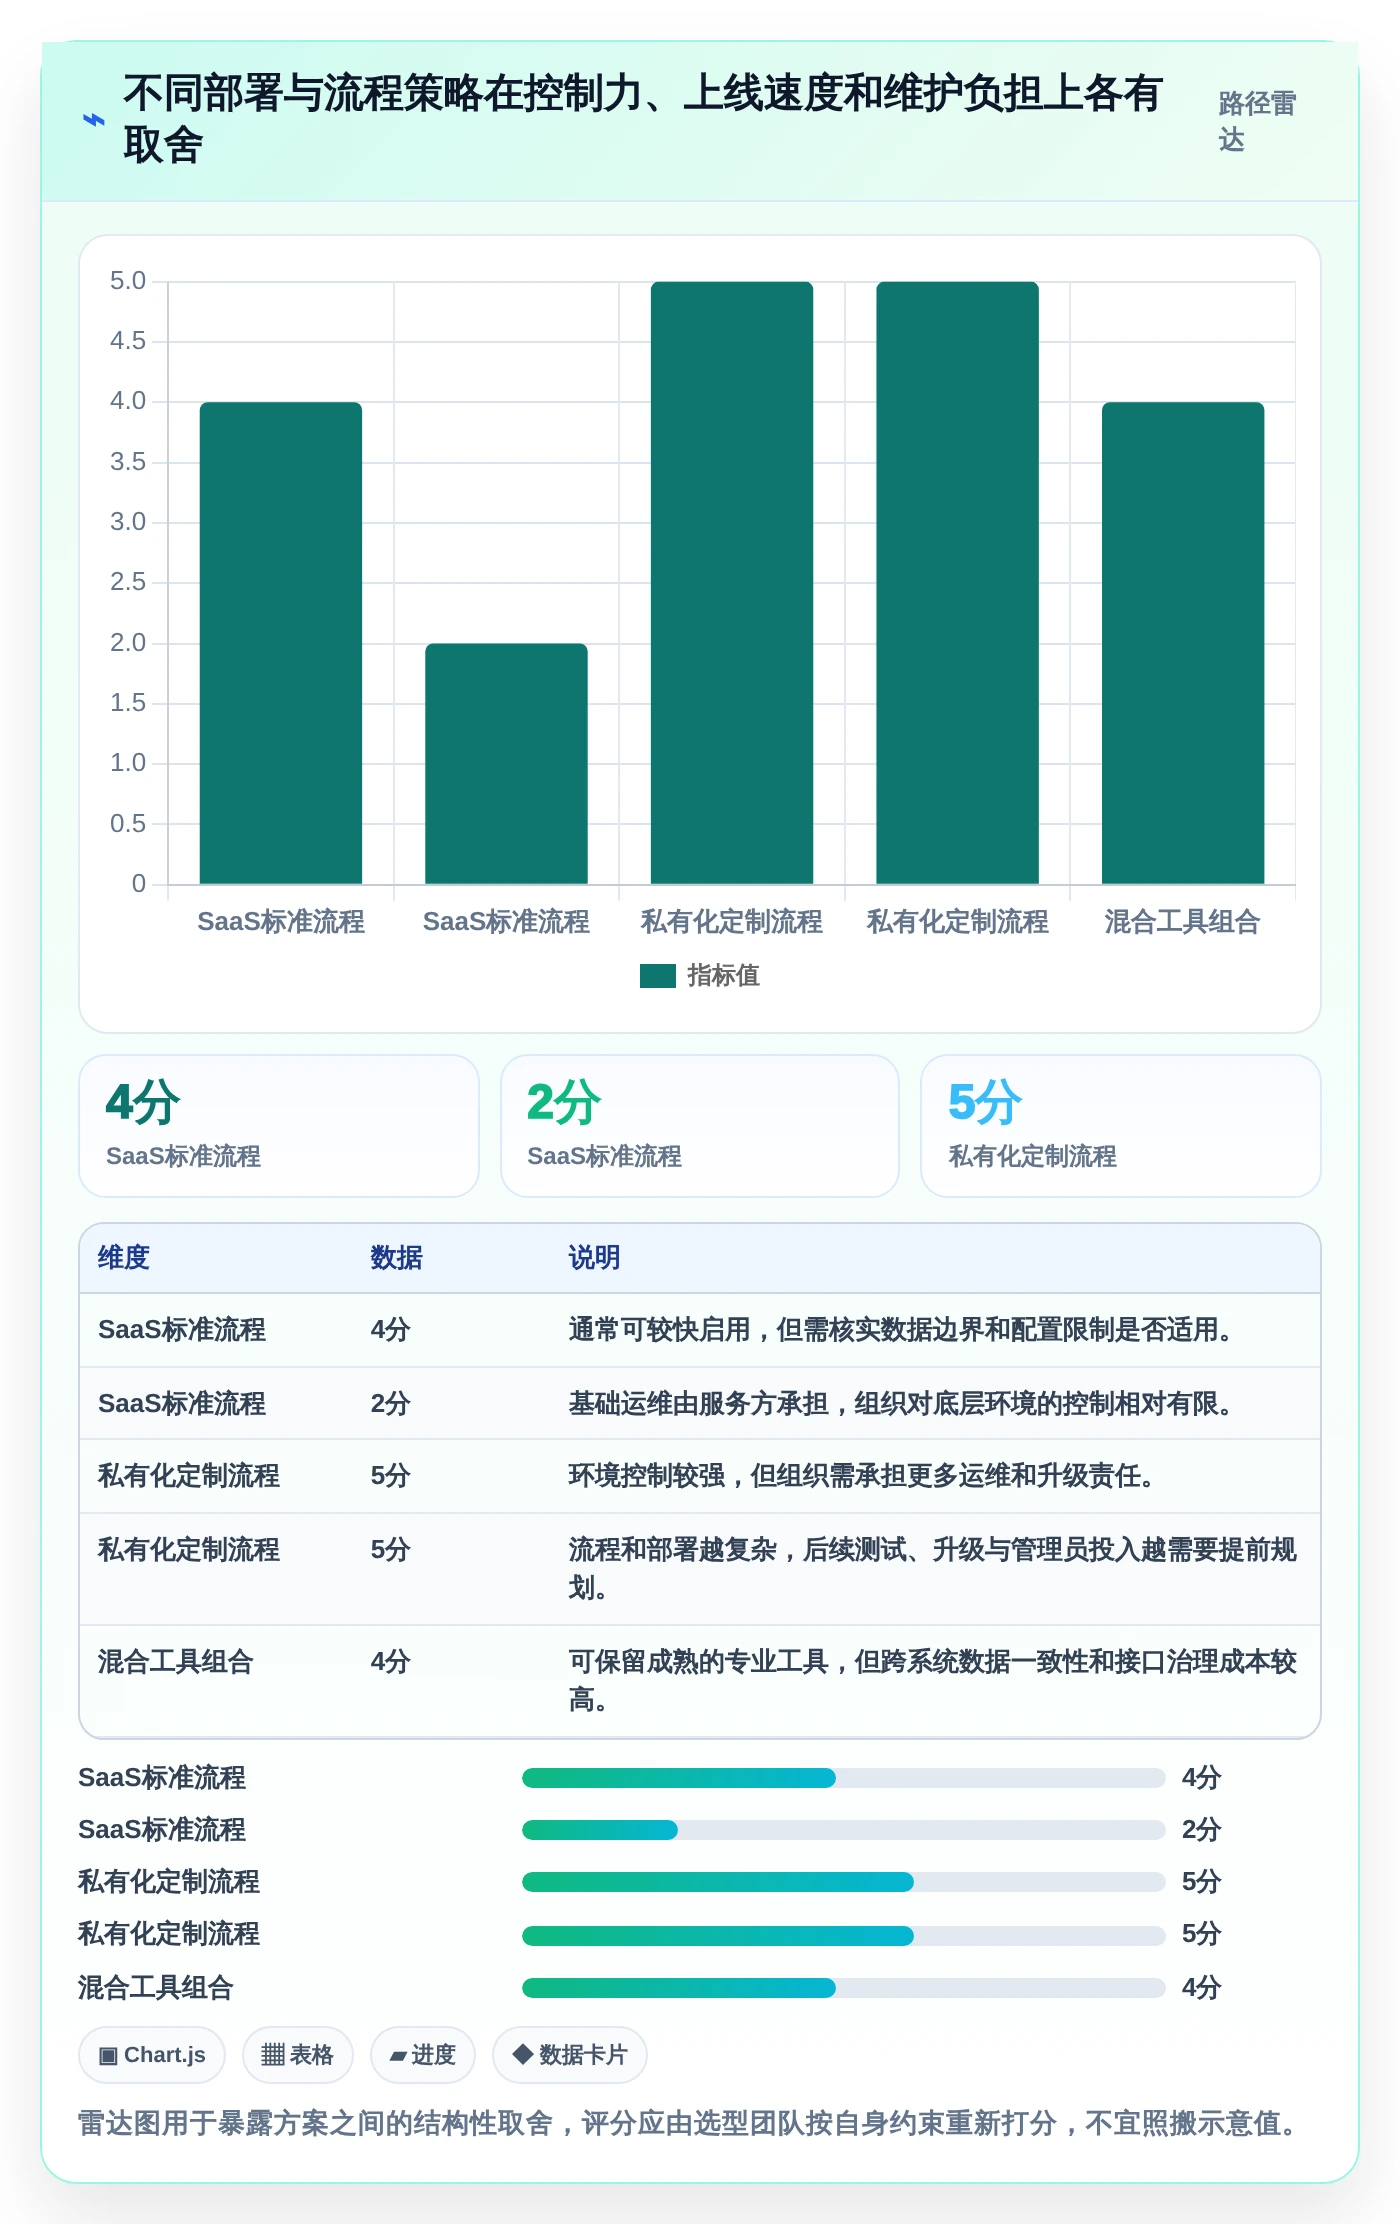Click the blue lightning icon beside the title
1400x2224 pixels.
tap(93, 120)
